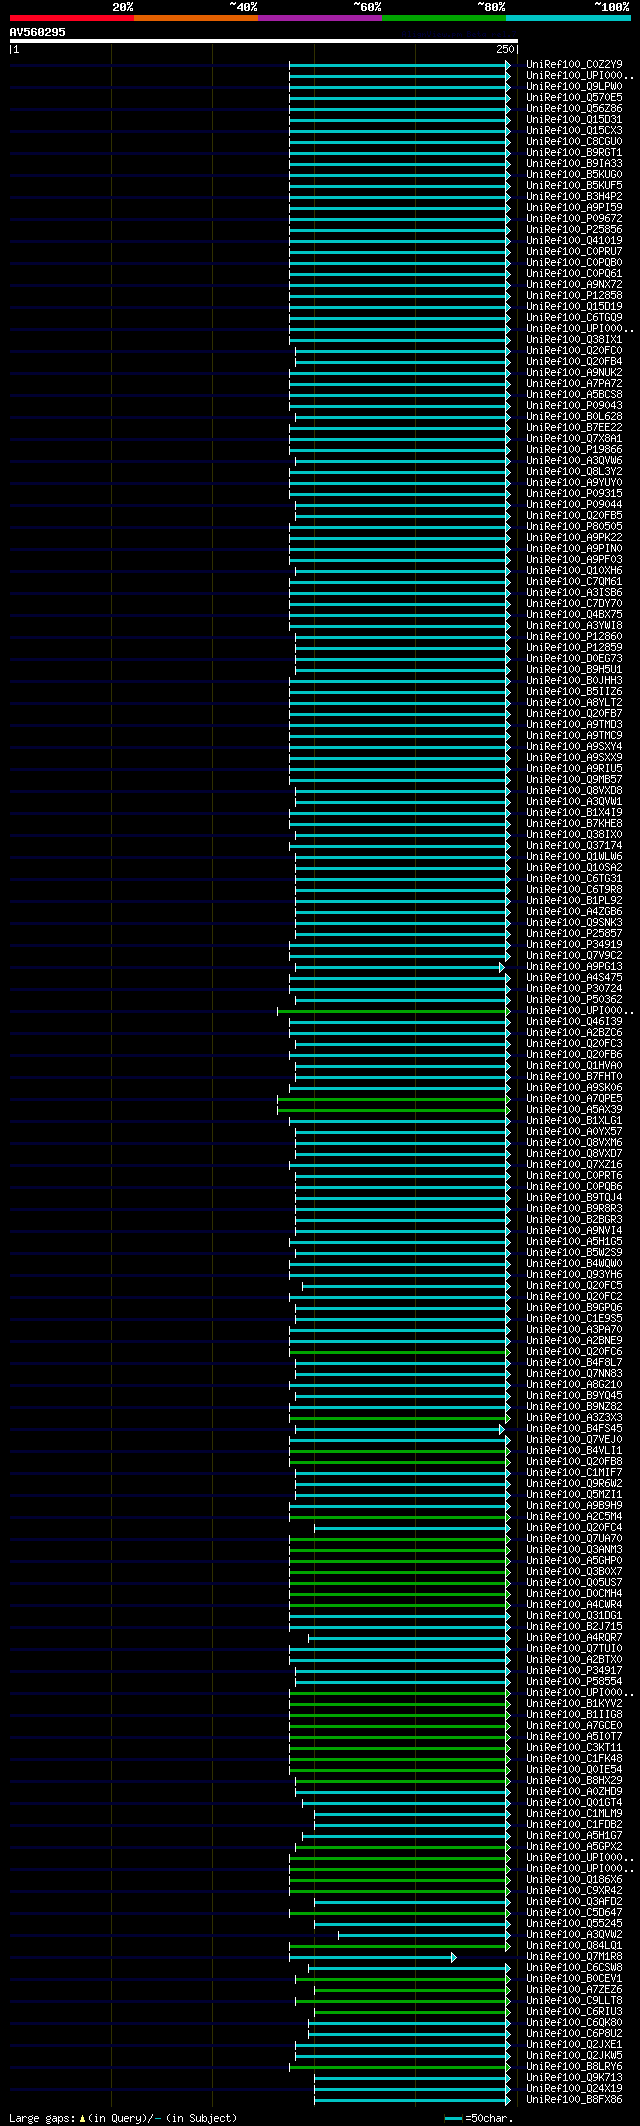Select hit label UniRef100_A9NX72
The height and width of the screenshot is (2126, 640).
pos(574,284)
